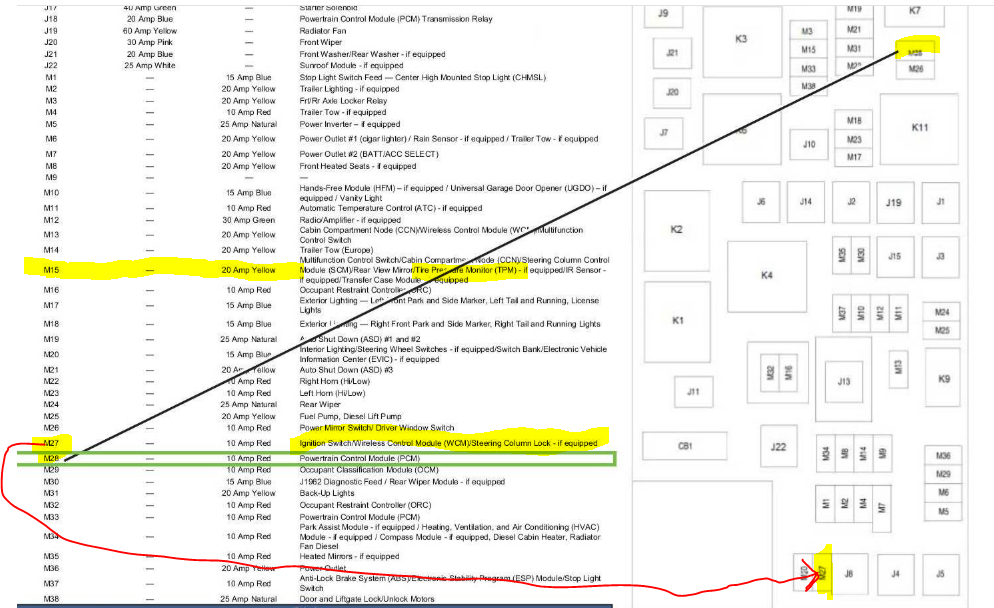Click fuse J9 in the diagram
994x608 pixels.
click(x=663, y=15)
